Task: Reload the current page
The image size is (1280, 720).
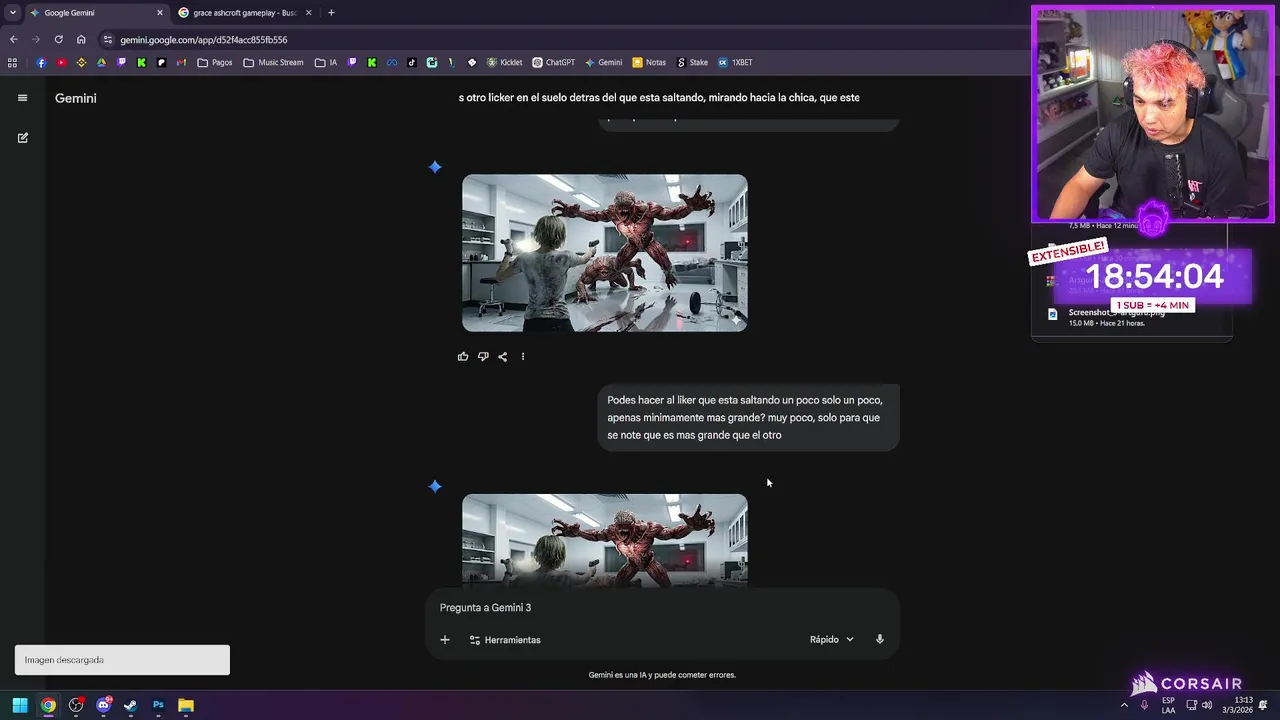Action: (59, 40)
